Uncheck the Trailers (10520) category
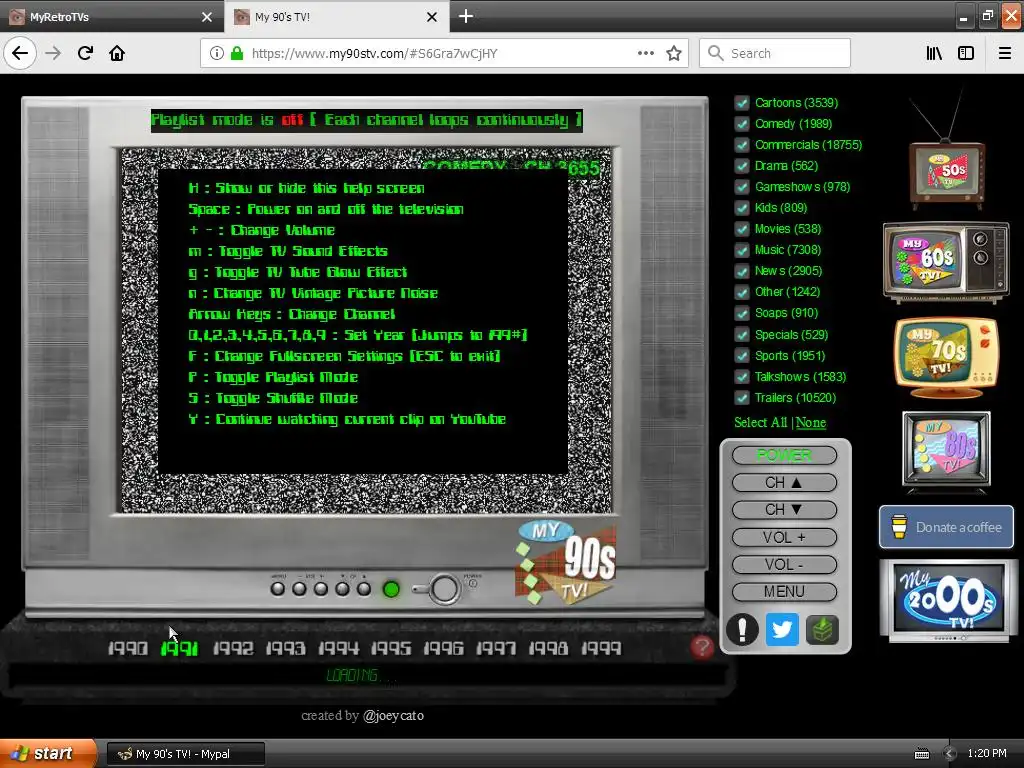Viewport: 1024px width, 768px height. [742, 398]
